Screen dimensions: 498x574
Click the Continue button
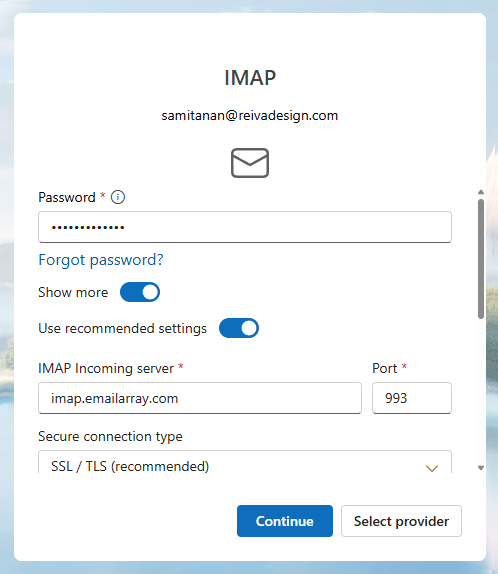(285, 521)
